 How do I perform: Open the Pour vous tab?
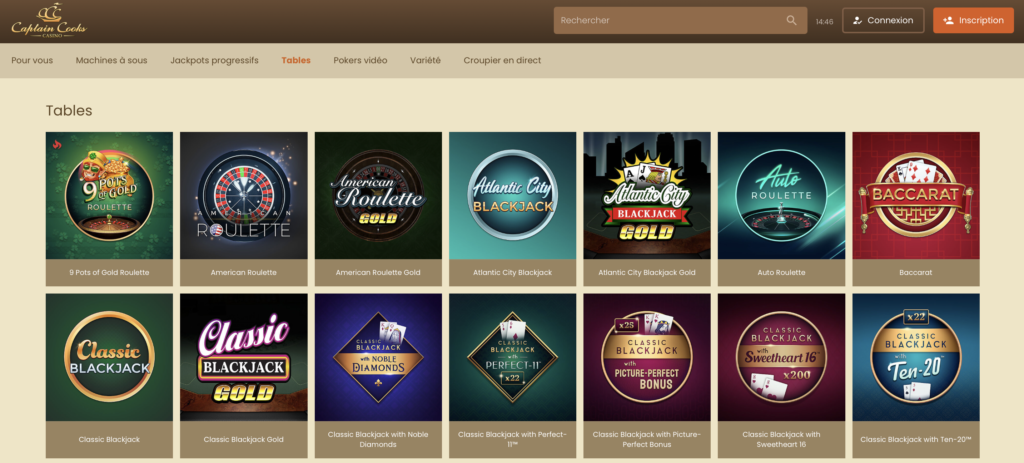point(32,60)
